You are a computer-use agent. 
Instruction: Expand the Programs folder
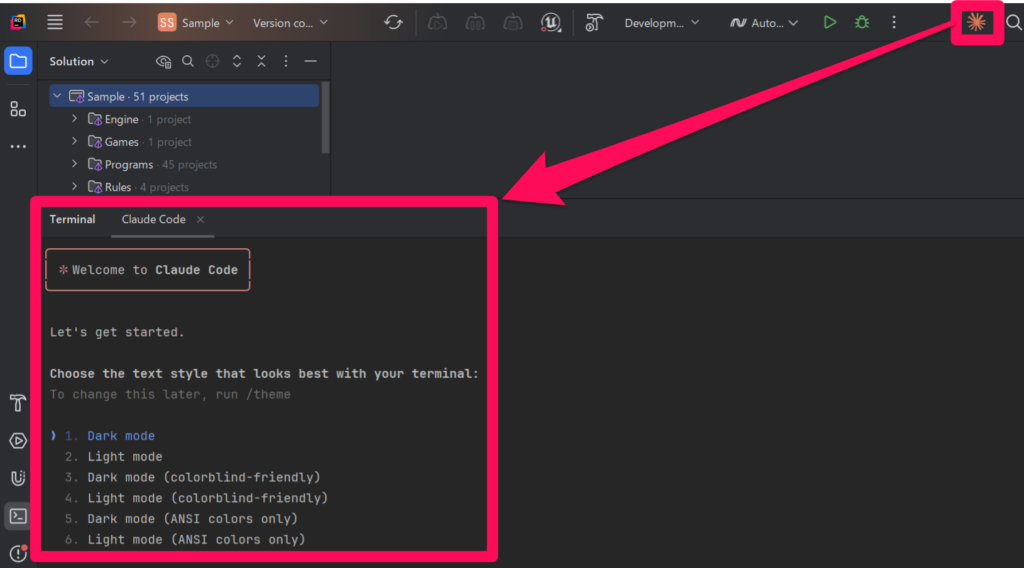[74, 164]
